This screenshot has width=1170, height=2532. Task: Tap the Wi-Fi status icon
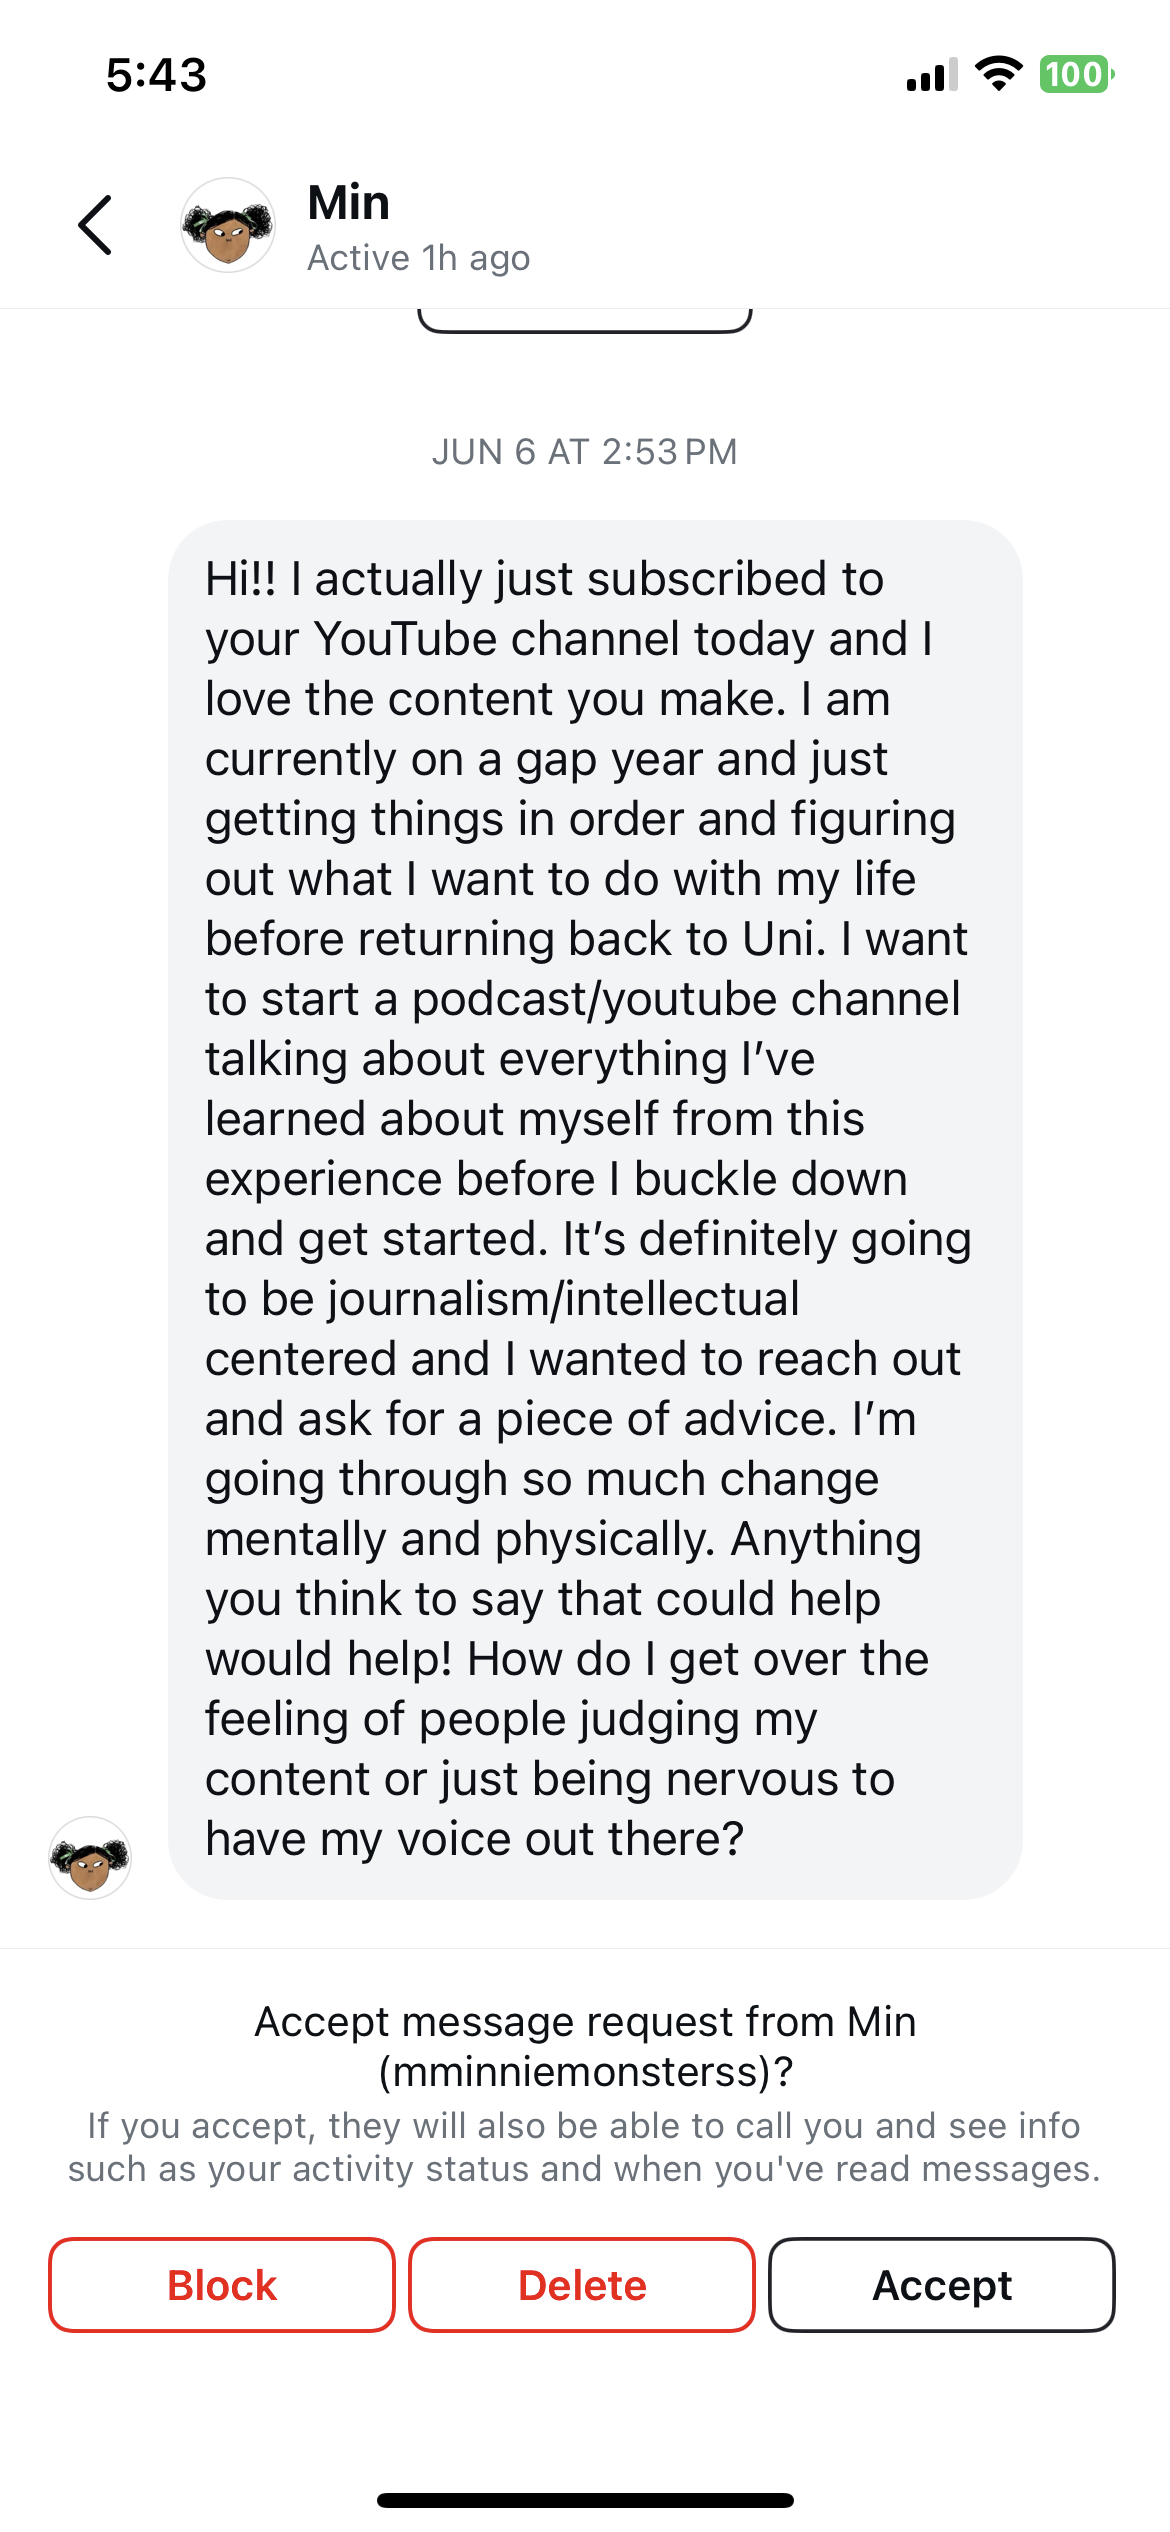click(998, 74)
